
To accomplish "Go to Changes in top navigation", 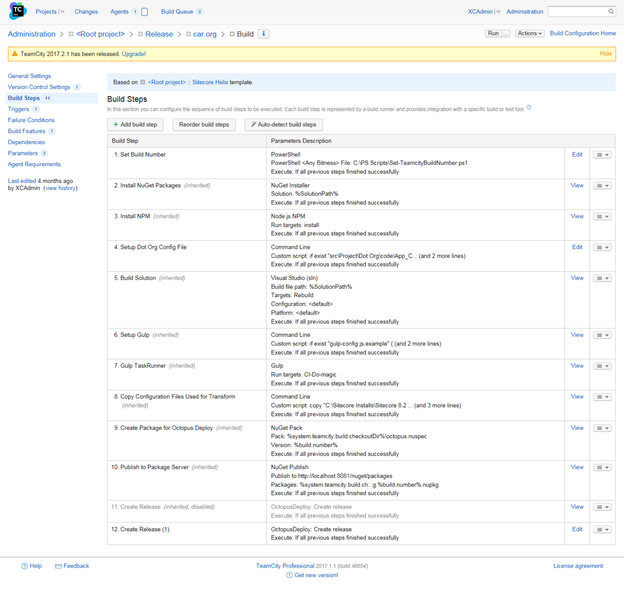I will pos(86,12).
